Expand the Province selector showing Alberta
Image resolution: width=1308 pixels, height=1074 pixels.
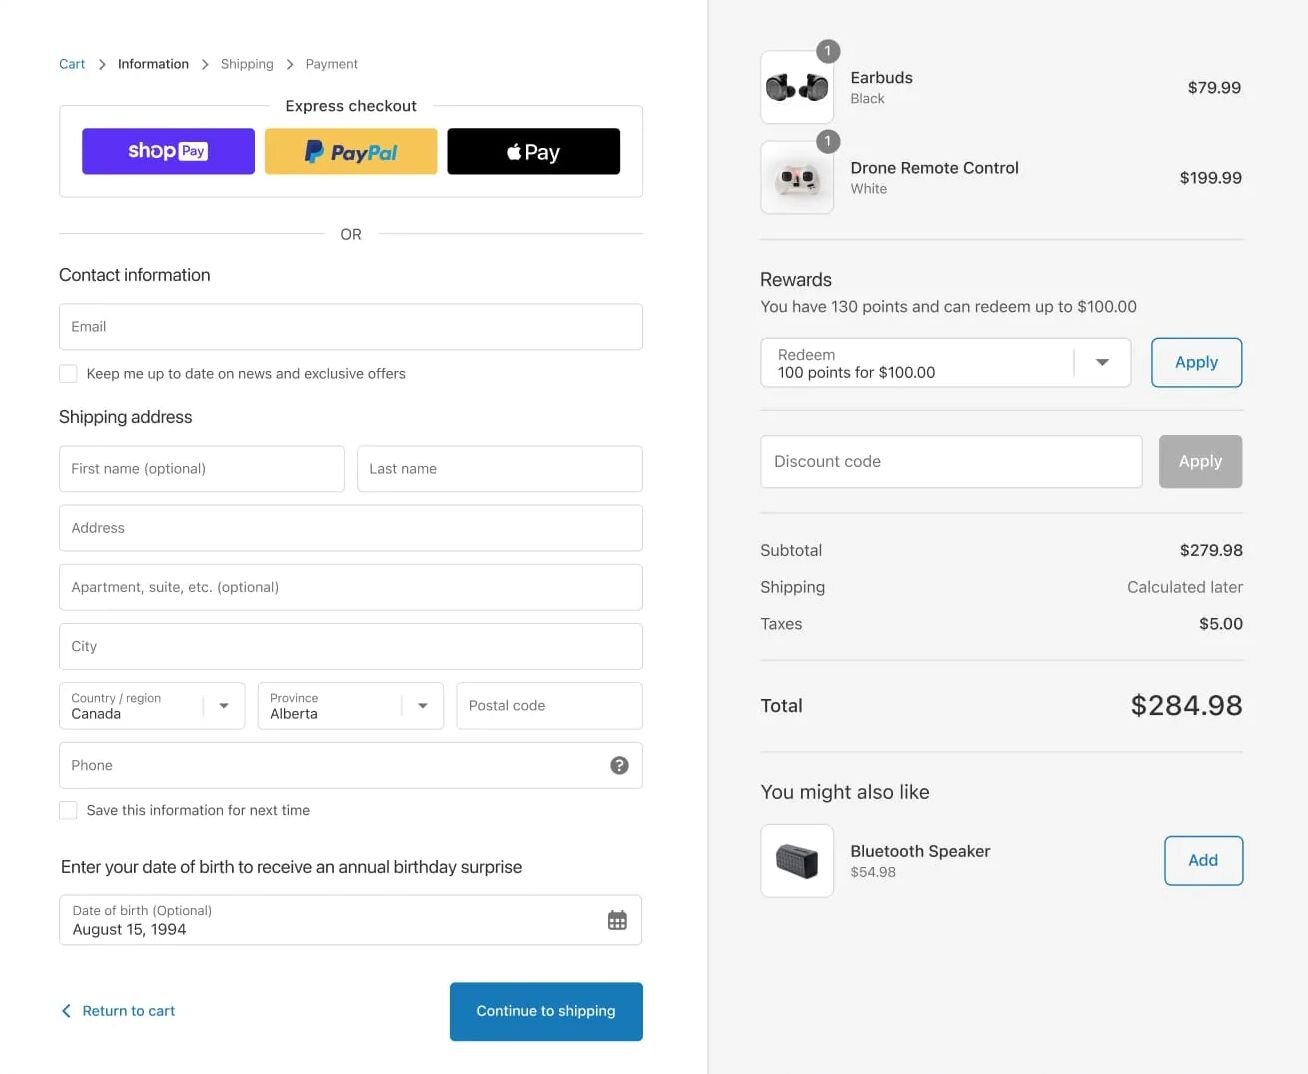click(421, 705)
